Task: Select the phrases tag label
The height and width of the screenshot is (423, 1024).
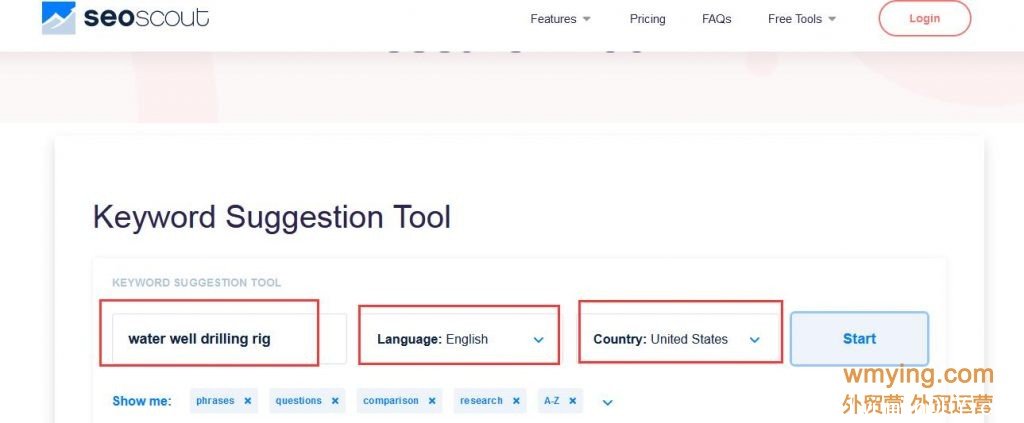Action: [215, 401]
